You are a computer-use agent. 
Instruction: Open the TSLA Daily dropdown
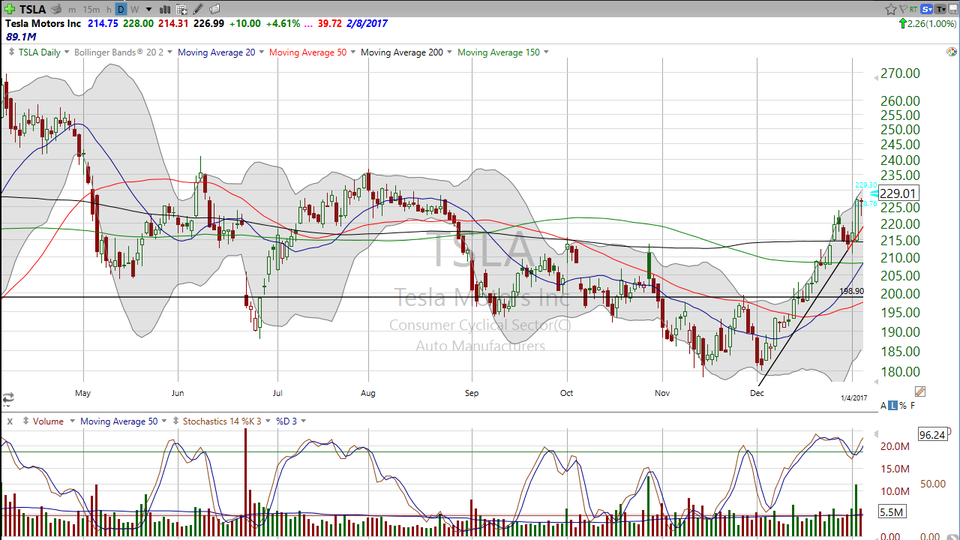tap(67, 53)
